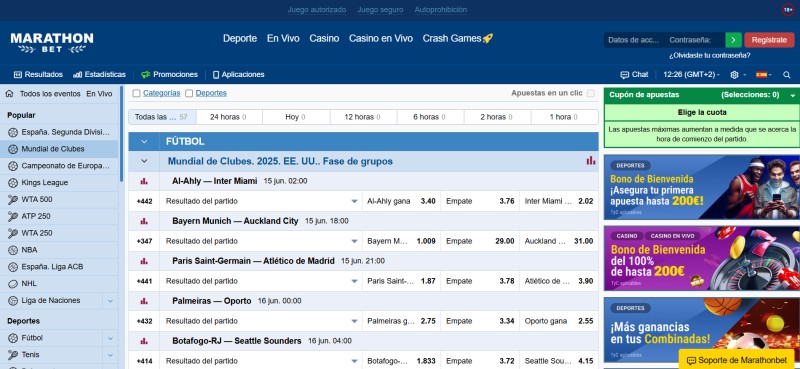Click the 18+ age restriction badge
This screenshot has width=800, height=369.
(x=788, y=10)
